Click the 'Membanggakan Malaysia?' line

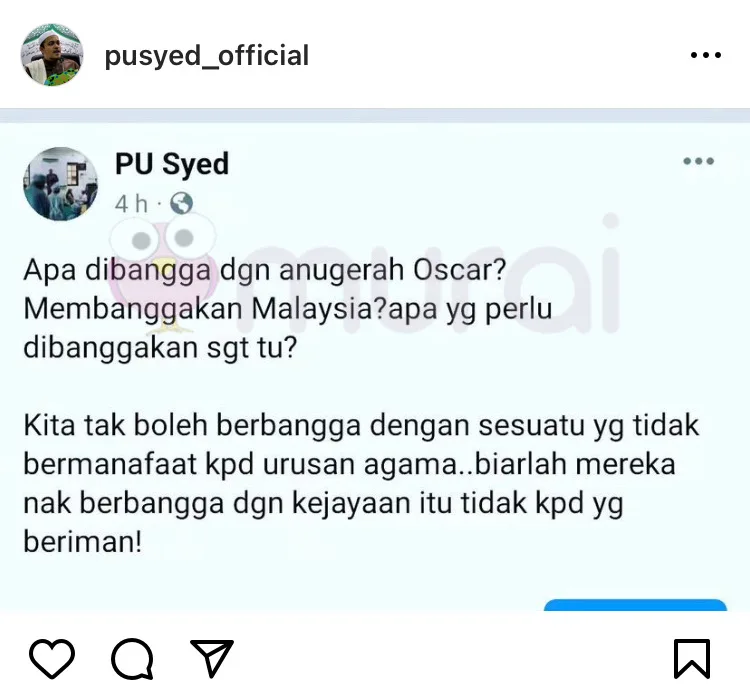[205, 309]
